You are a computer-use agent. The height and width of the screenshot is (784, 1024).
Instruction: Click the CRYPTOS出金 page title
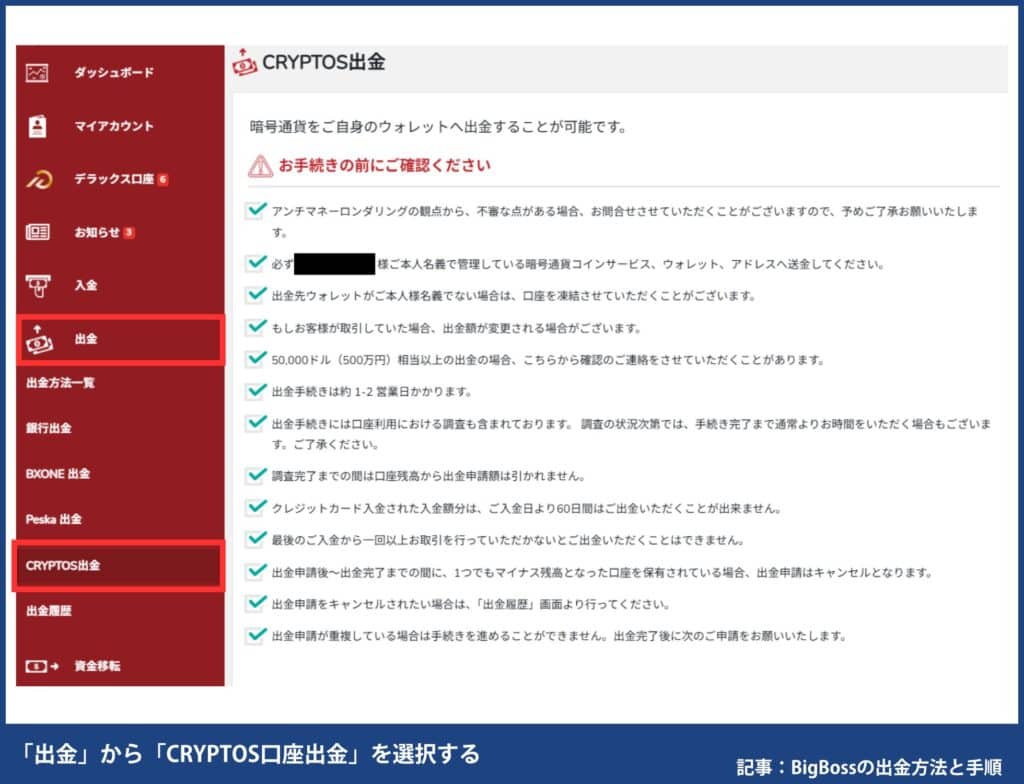[x=323, y=62]
